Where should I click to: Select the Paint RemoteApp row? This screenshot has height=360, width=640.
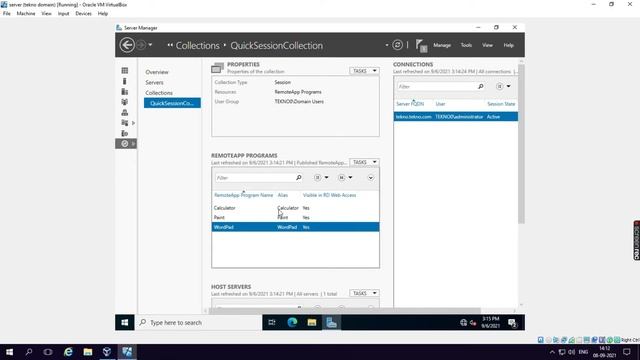point(296,218)
